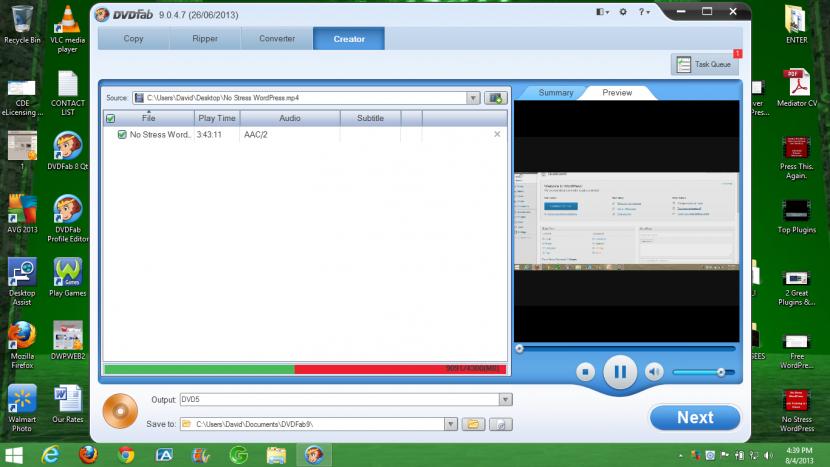Switch to the Ripper tab
The image size is (830, 467).
205,39
